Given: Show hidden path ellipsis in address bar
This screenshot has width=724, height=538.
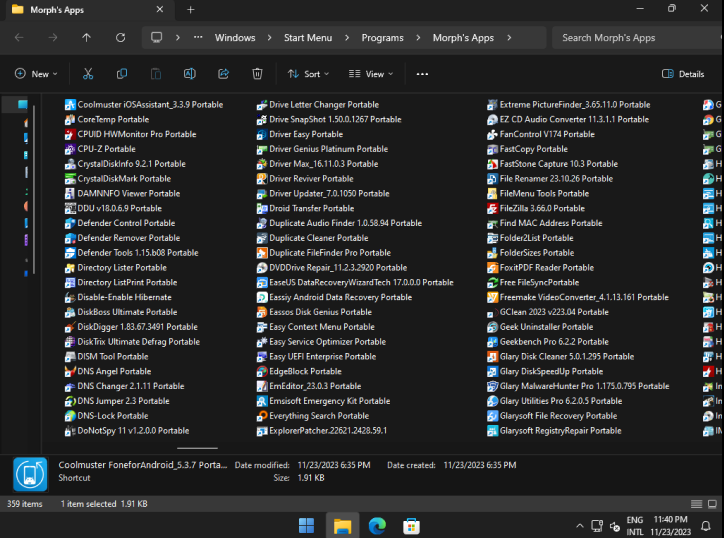Looking at the screenshot, I should click(x=198, y=37).
